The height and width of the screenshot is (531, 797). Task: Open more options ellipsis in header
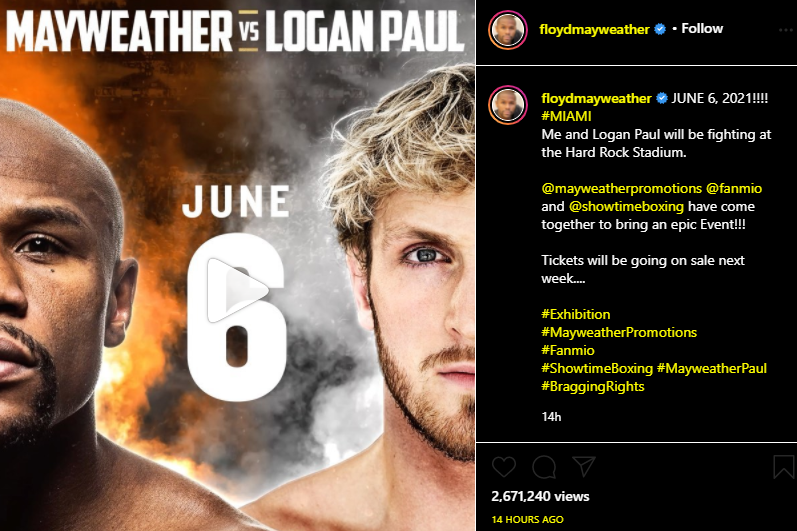click(x=787, y=30)
